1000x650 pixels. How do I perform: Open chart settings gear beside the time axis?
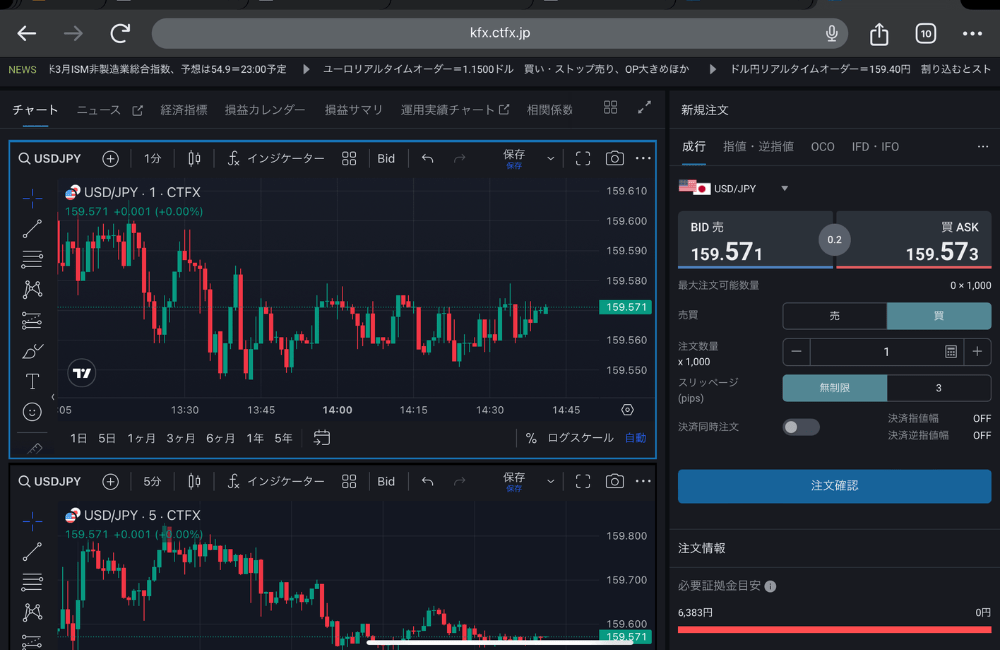coord(628,410)
